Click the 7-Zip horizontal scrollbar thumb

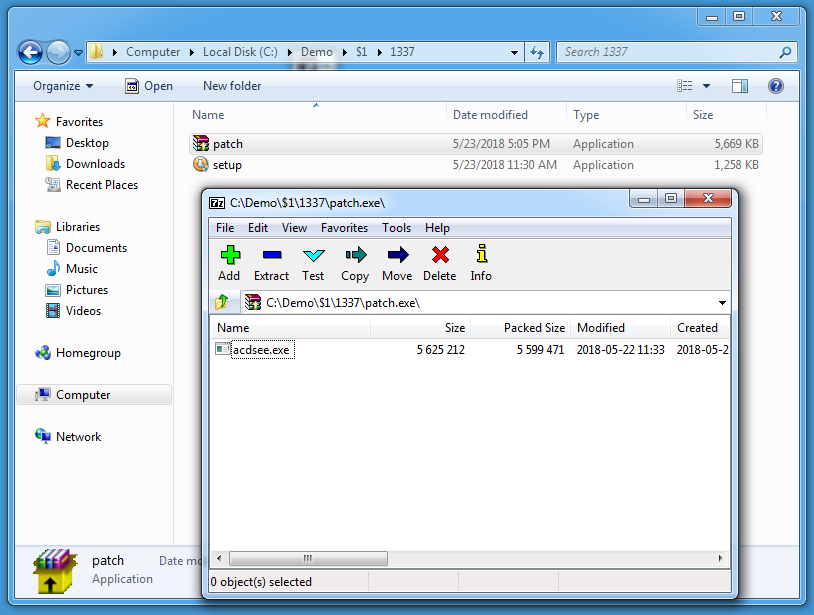(308, 558)
